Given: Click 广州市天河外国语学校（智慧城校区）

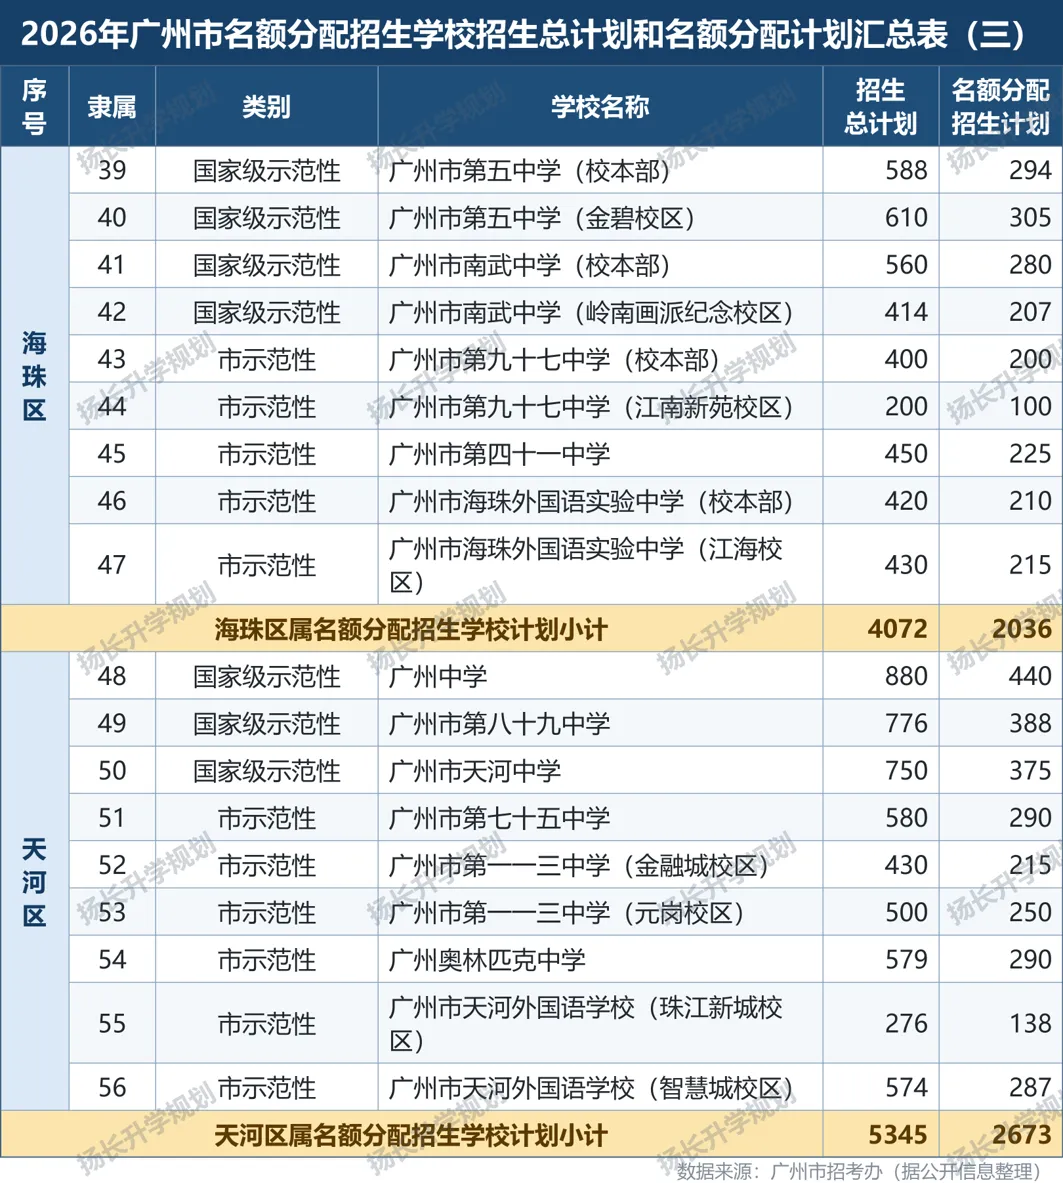Looking at the screenshot, I should [x=590, y=1088].
